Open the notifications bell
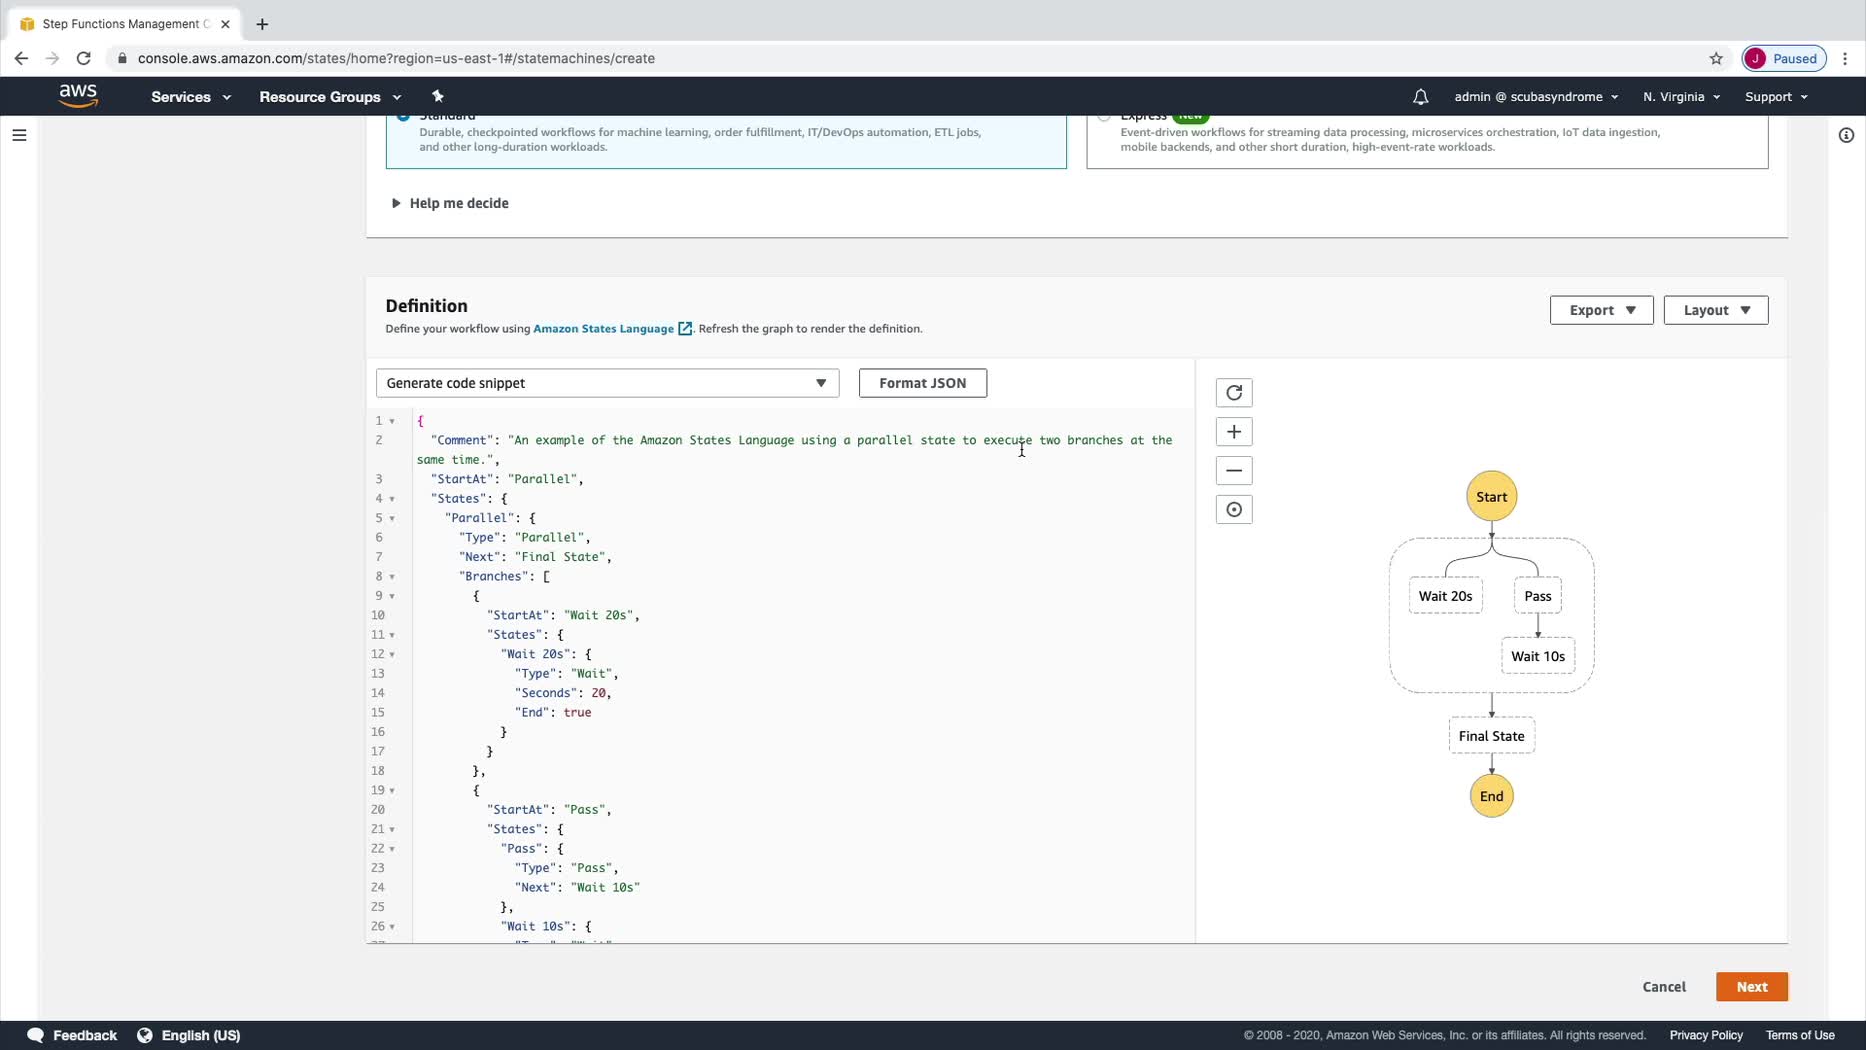Image resolution: width=1866 pixels, height=1050 pixels. click(x=1420, y=97)
